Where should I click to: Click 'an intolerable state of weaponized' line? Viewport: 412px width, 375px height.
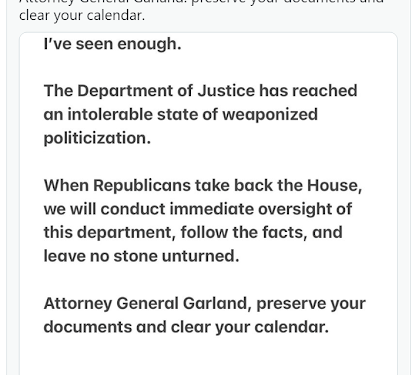tap(180, 115)
